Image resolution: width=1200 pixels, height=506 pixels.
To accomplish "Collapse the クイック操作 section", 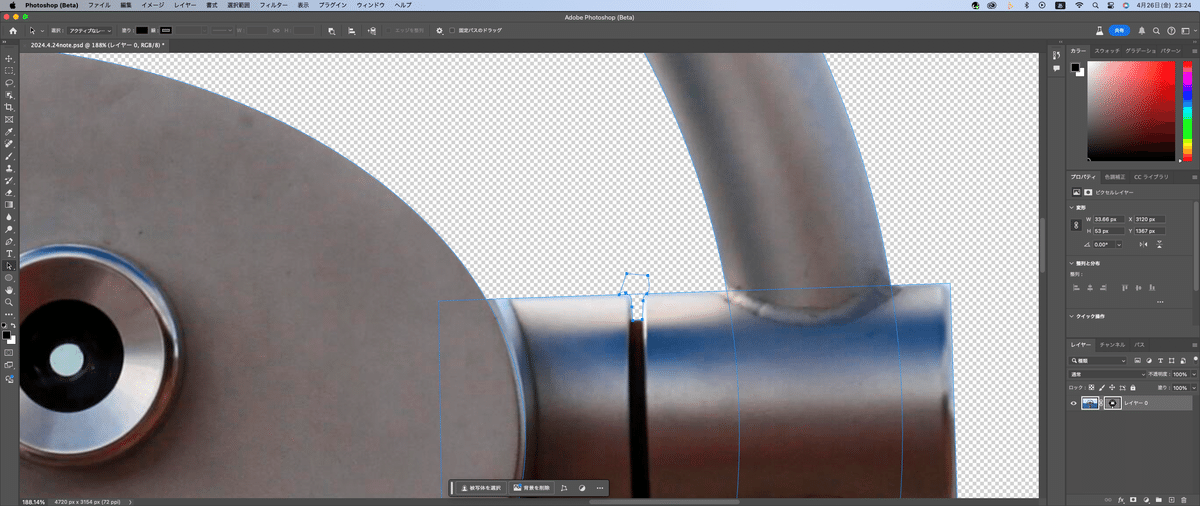I will point(1071,316).
